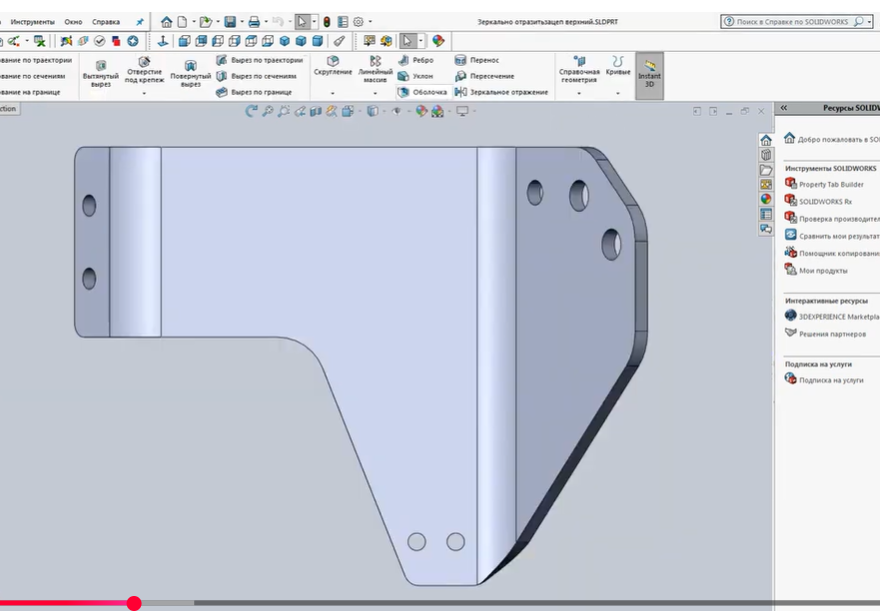Open the dropdown arrow next to the Options gear
Image resolution: width=880 pixels, height=611 pixels.
370,22
